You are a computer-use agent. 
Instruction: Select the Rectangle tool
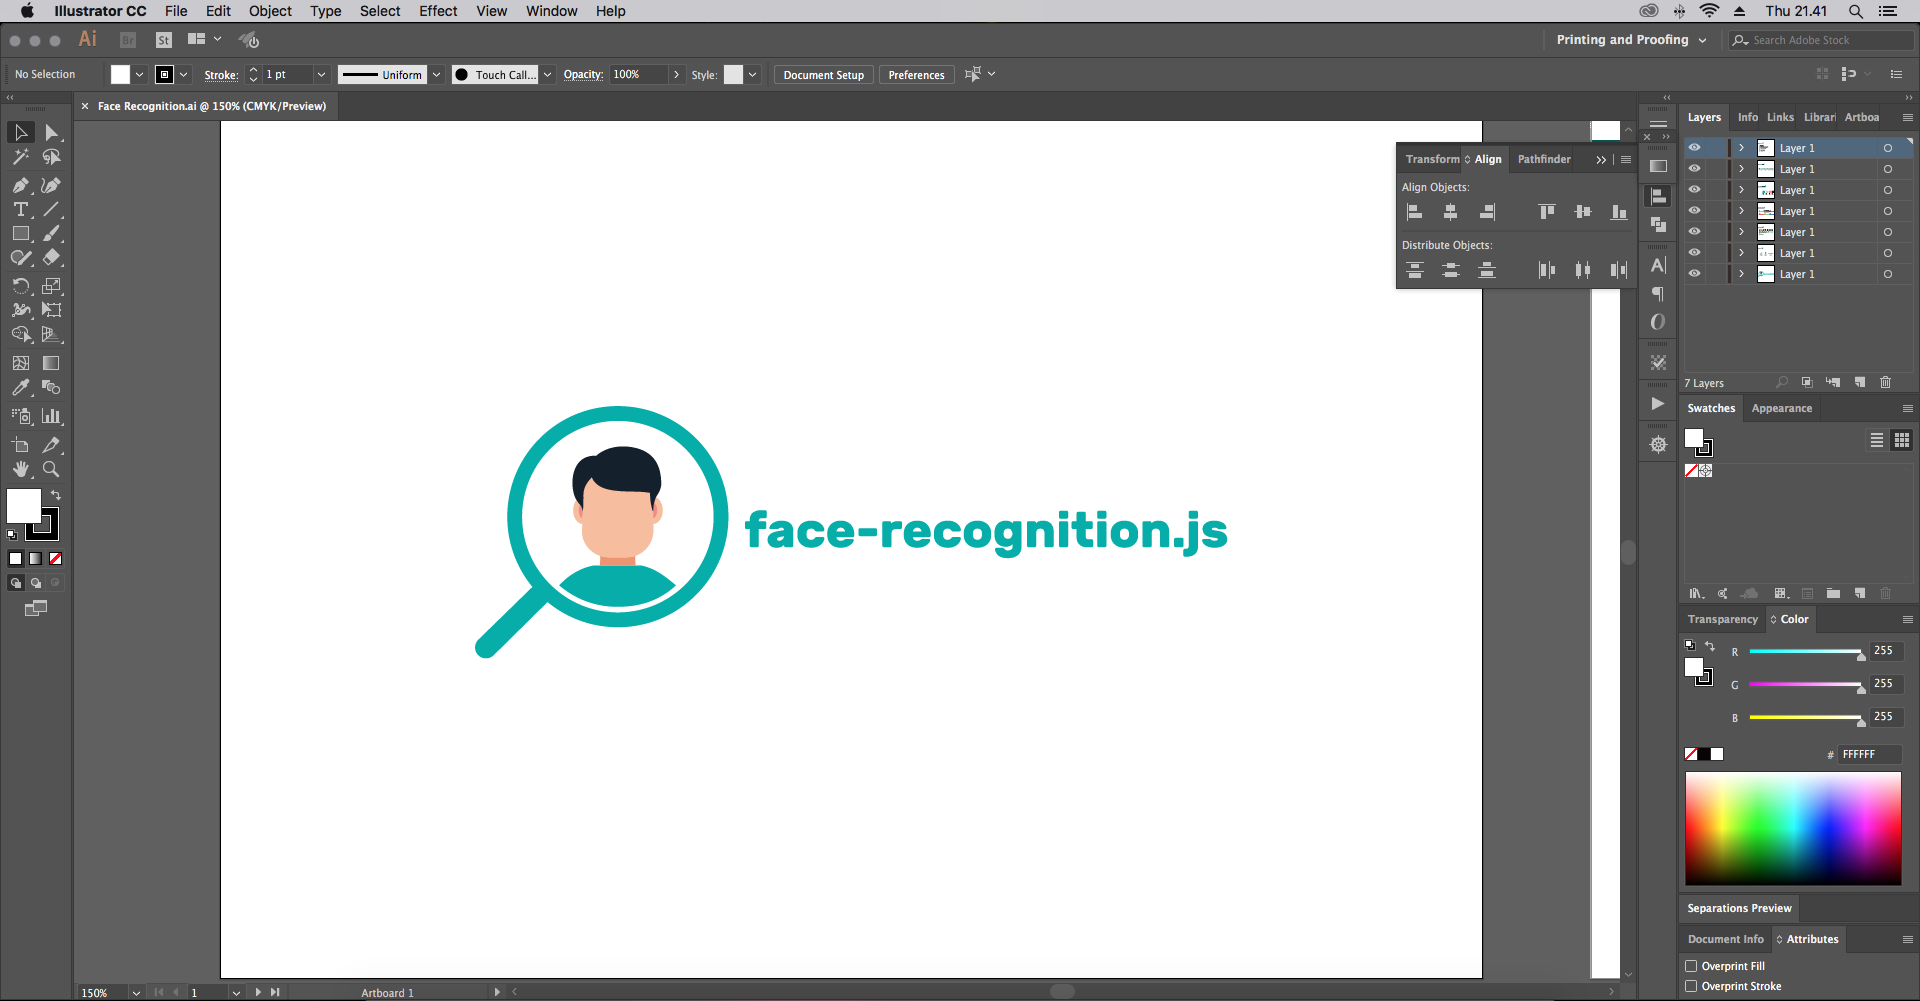(20, 233)
